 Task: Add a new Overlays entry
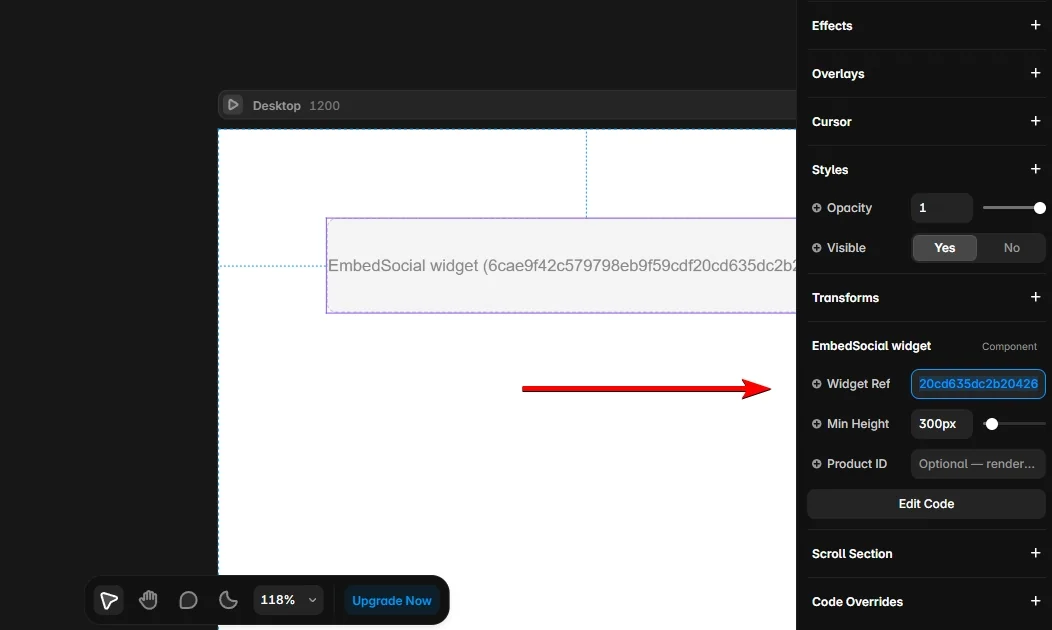[1035, 73]
